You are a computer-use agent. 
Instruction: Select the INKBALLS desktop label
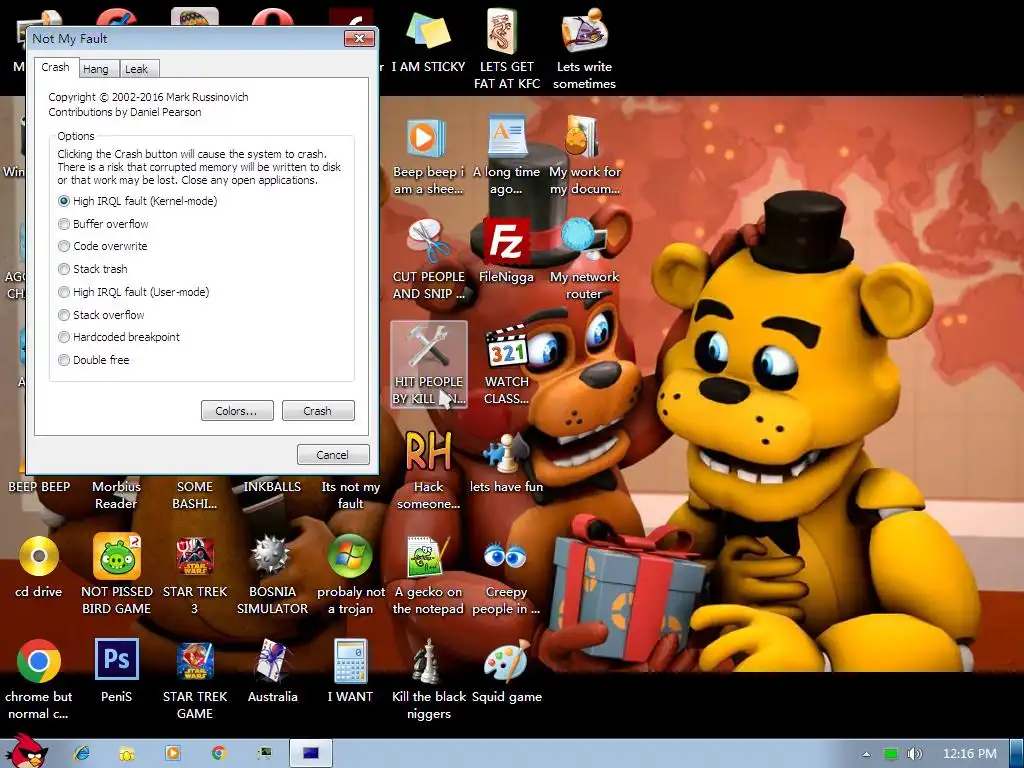(x=272, y=487)
